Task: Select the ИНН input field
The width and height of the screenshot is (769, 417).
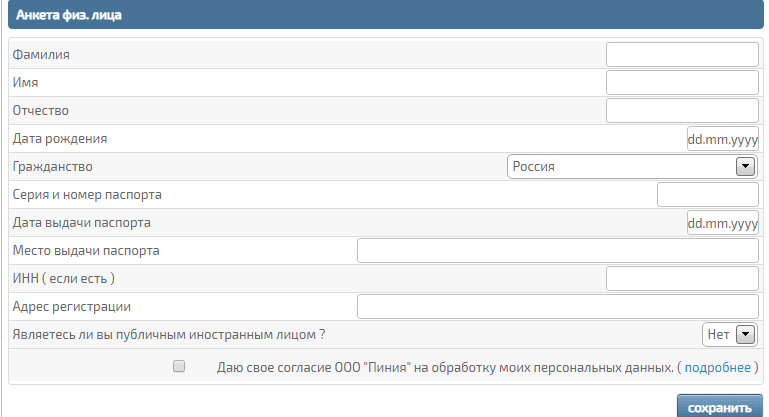Action: click(682, 279)
